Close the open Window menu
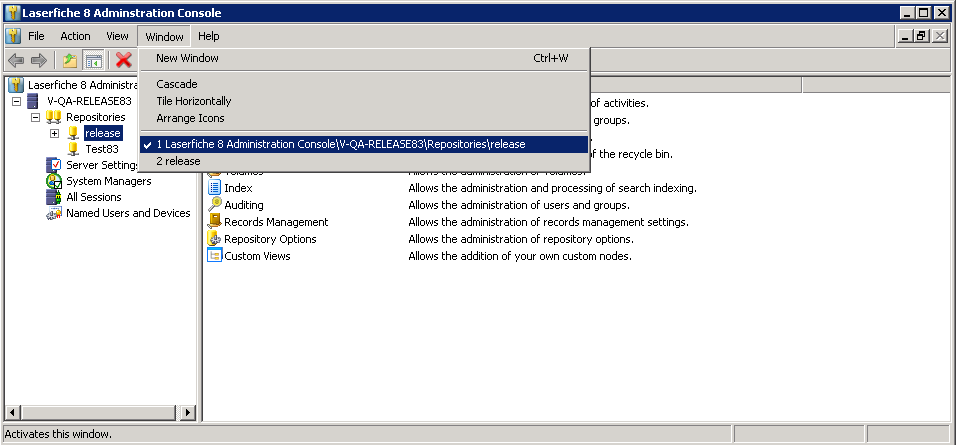The width and height of the screenshot is (956, 445). point(164,37)
